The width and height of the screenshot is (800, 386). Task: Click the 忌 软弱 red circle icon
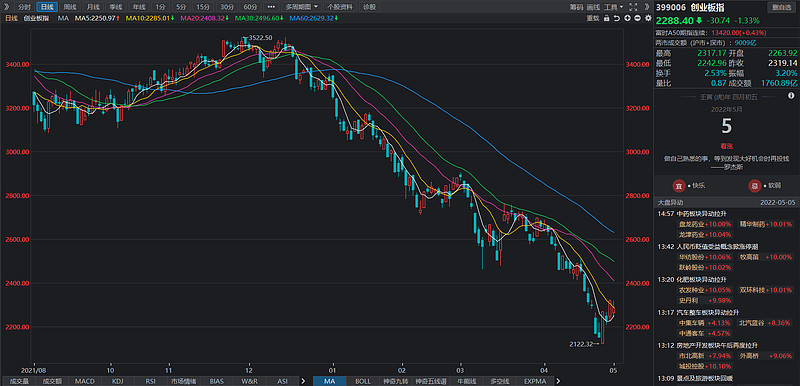pos(754,186)
